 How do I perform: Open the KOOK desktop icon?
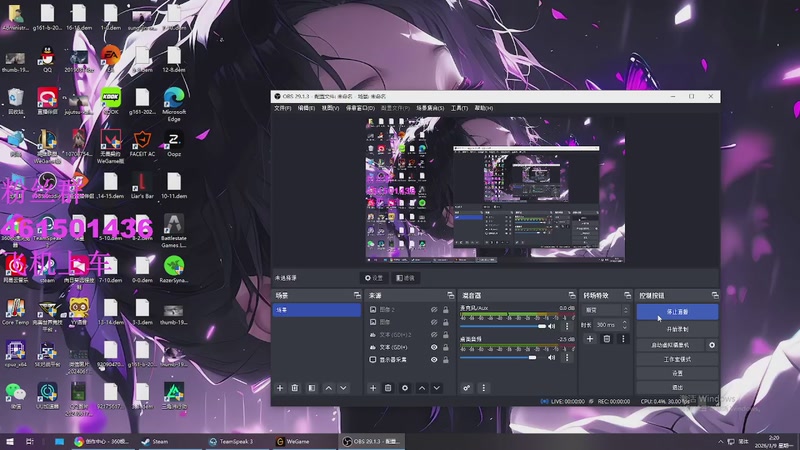coord(111,101)
